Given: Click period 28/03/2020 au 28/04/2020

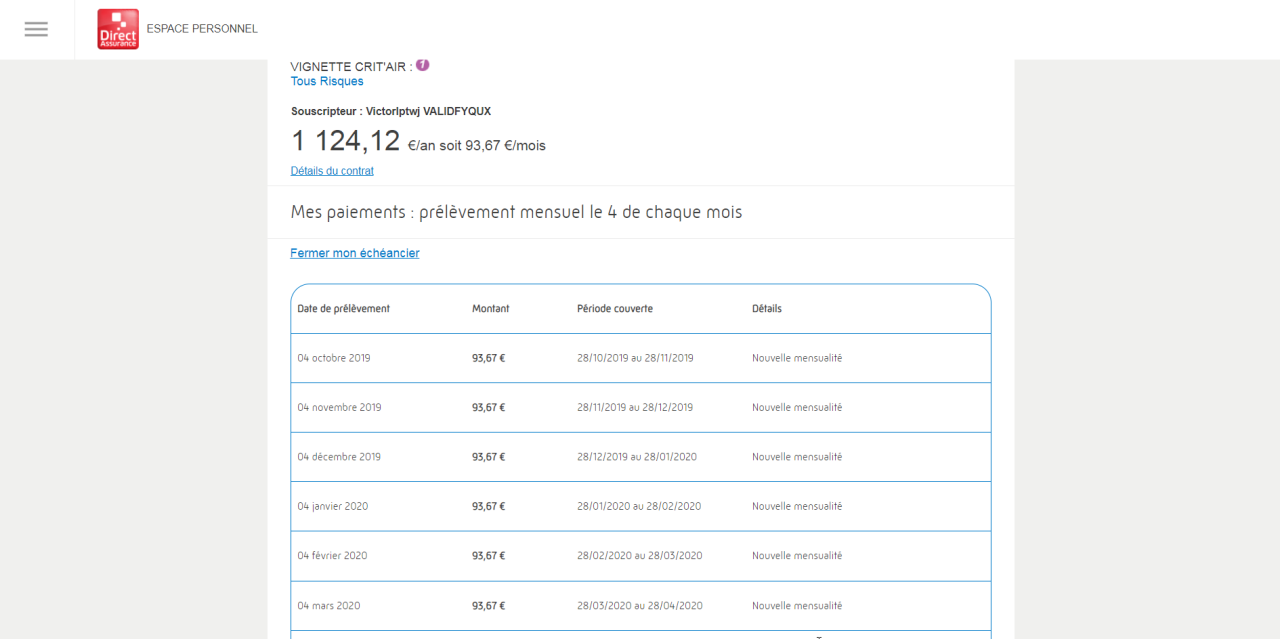Looking at the screenshot, I should 640,606.
